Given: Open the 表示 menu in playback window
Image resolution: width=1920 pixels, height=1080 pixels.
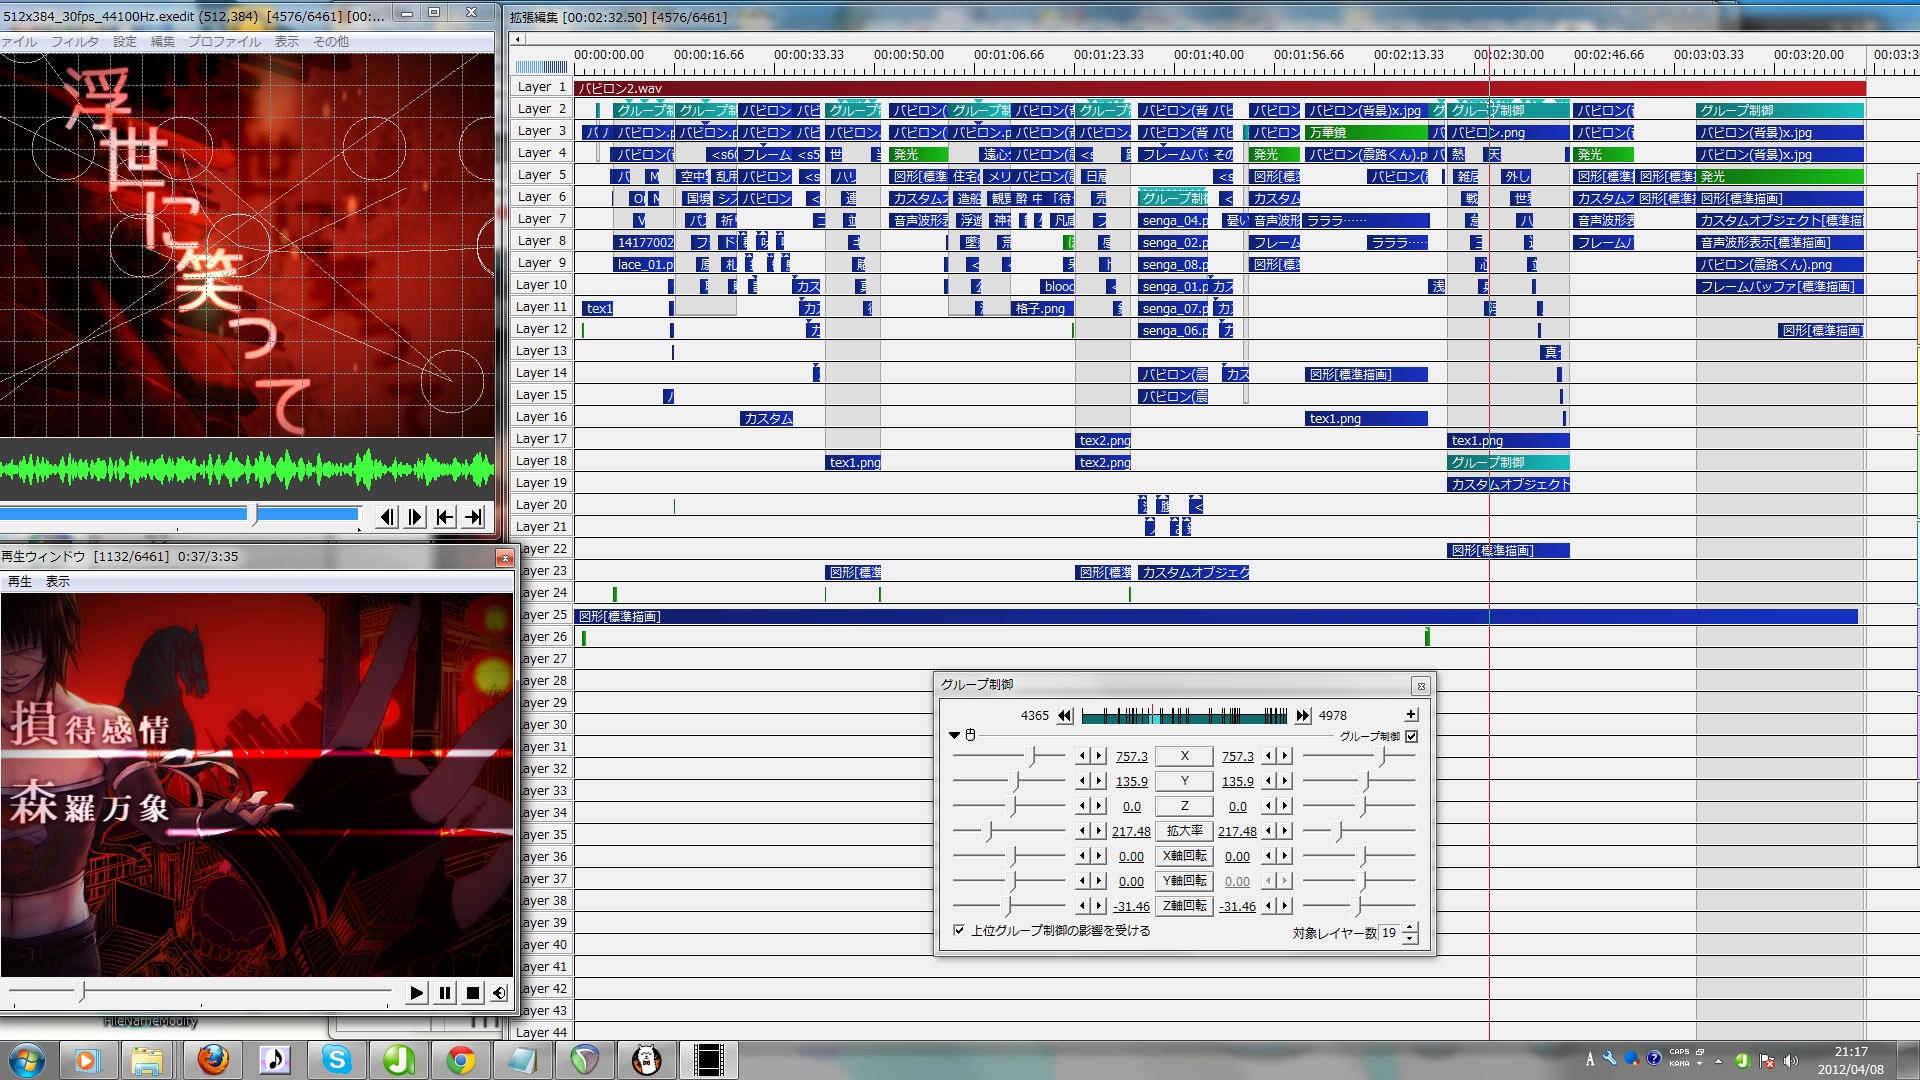Looking at the screenshot, I should [58, 582].
